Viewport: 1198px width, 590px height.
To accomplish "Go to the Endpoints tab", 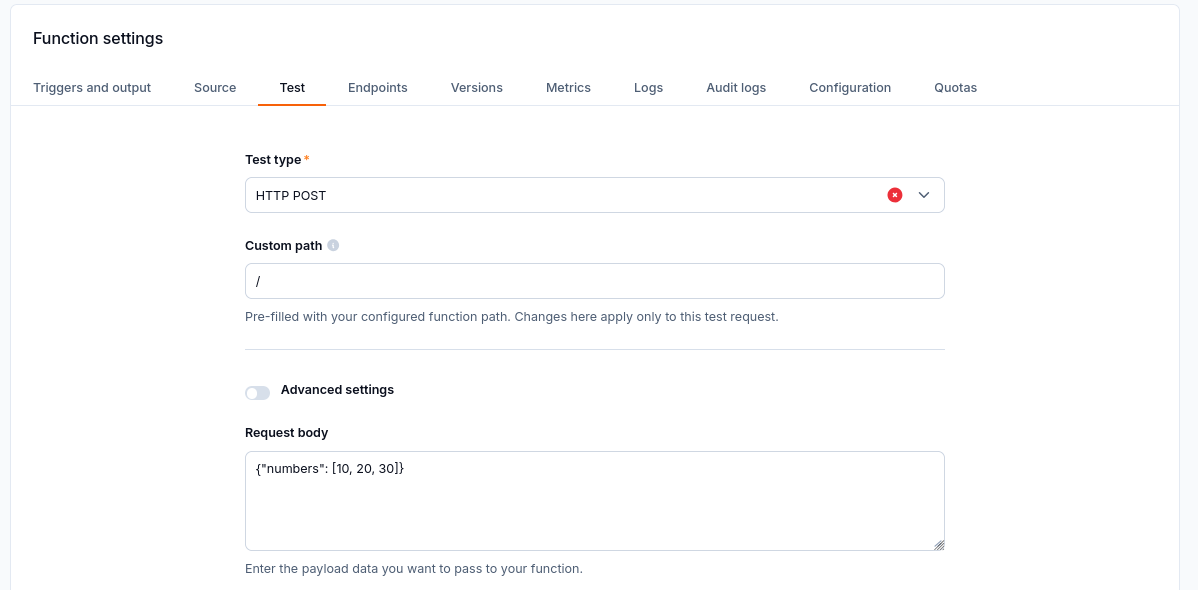I will pyautogui.click(x=377, y=87).
